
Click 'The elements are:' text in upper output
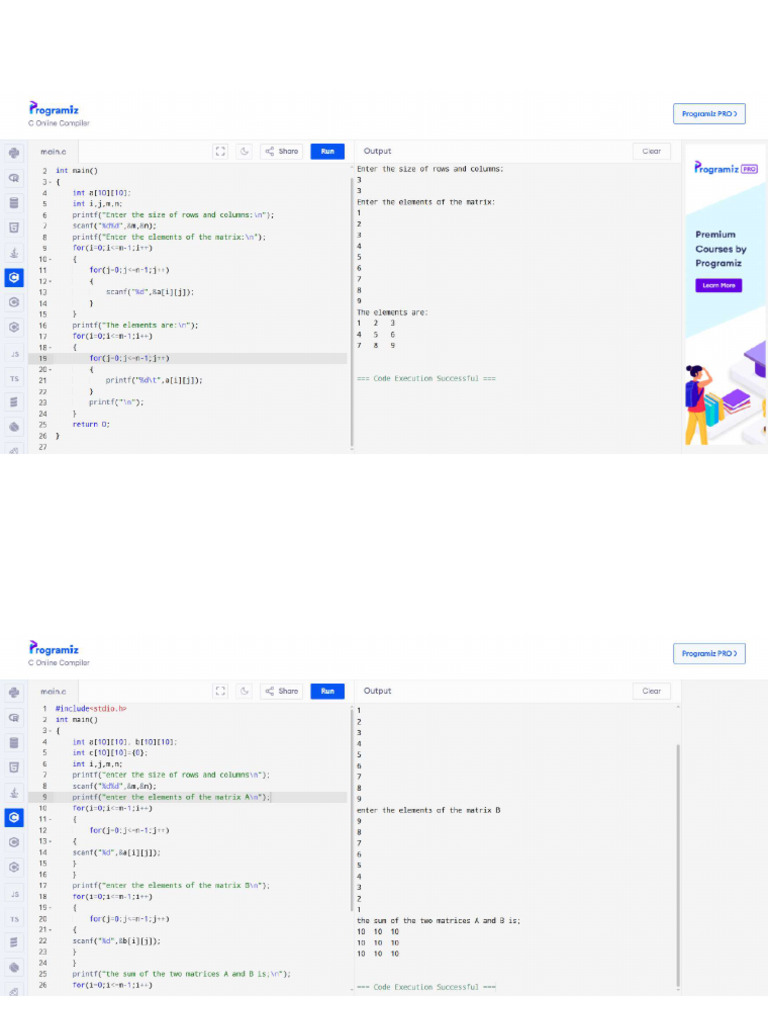click(392, 312)
